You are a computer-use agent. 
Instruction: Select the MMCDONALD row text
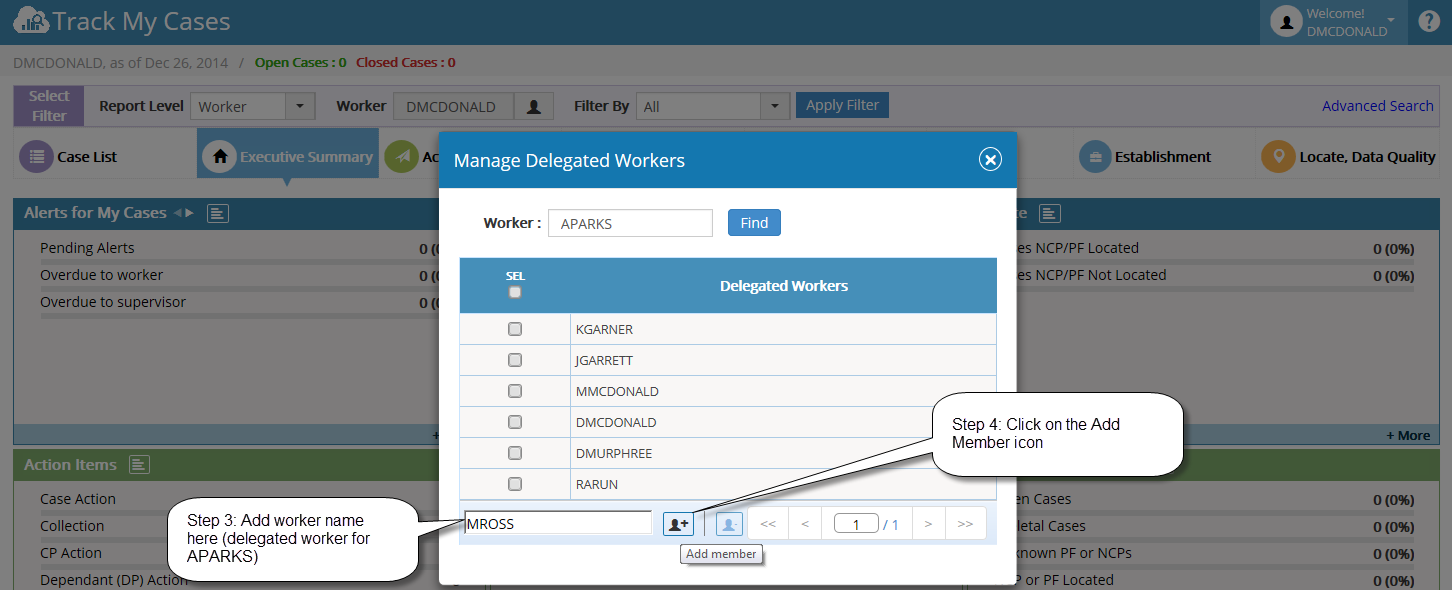pos(617,391)
